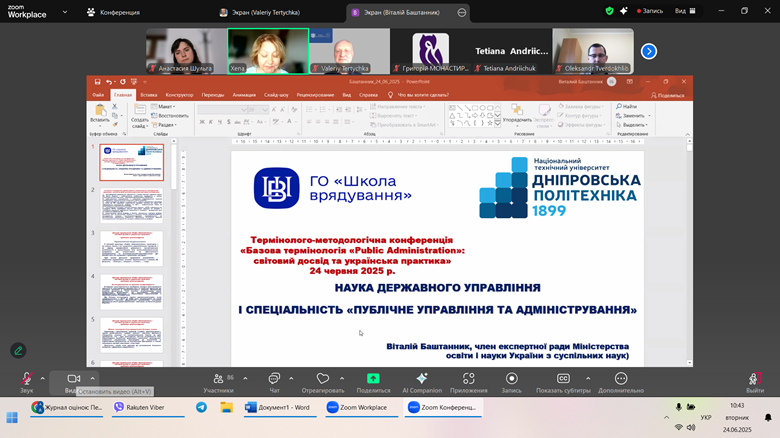
Task: Click the green pencil annotate icon
Action: (18, 350)
